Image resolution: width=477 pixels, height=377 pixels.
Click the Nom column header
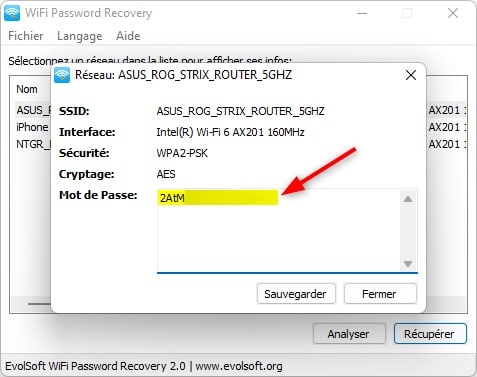click(x=27, y=89)
